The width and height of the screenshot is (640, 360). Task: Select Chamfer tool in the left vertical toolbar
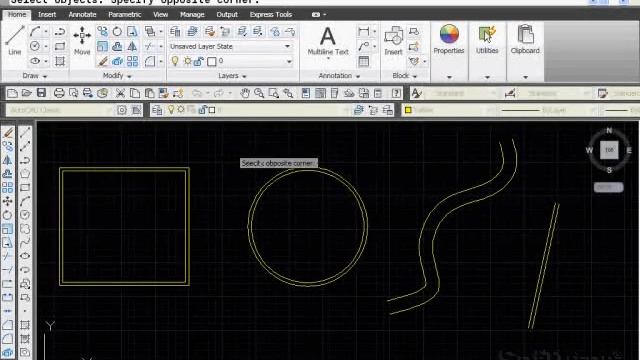[x=7, y=325]
